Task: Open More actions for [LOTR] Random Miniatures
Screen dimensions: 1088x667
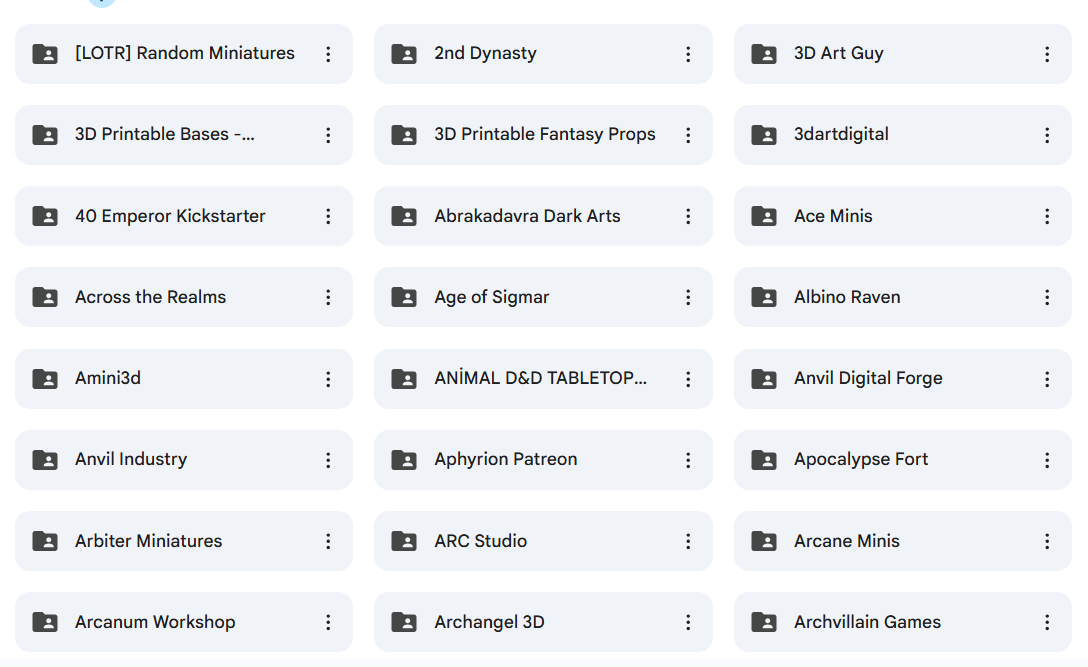Action: pyautogui.click(x=328, y=54)
